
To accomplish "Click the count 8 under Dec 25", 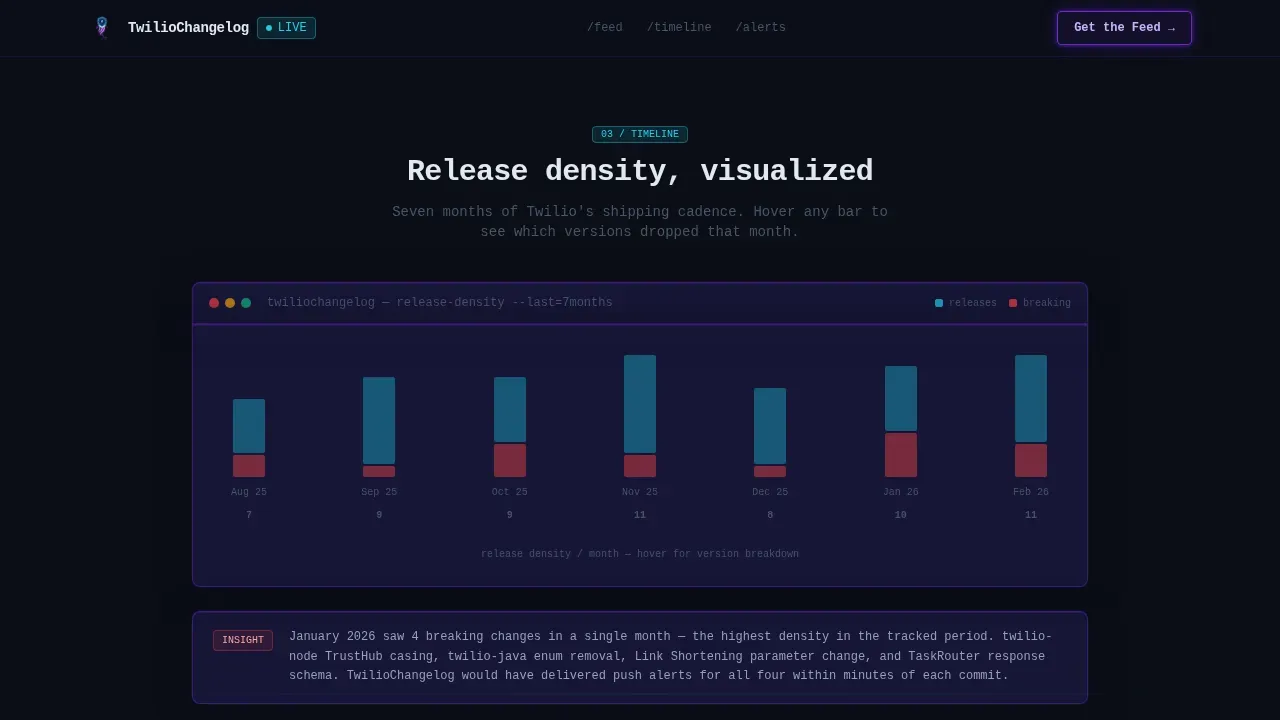I will tap(770, 515).
